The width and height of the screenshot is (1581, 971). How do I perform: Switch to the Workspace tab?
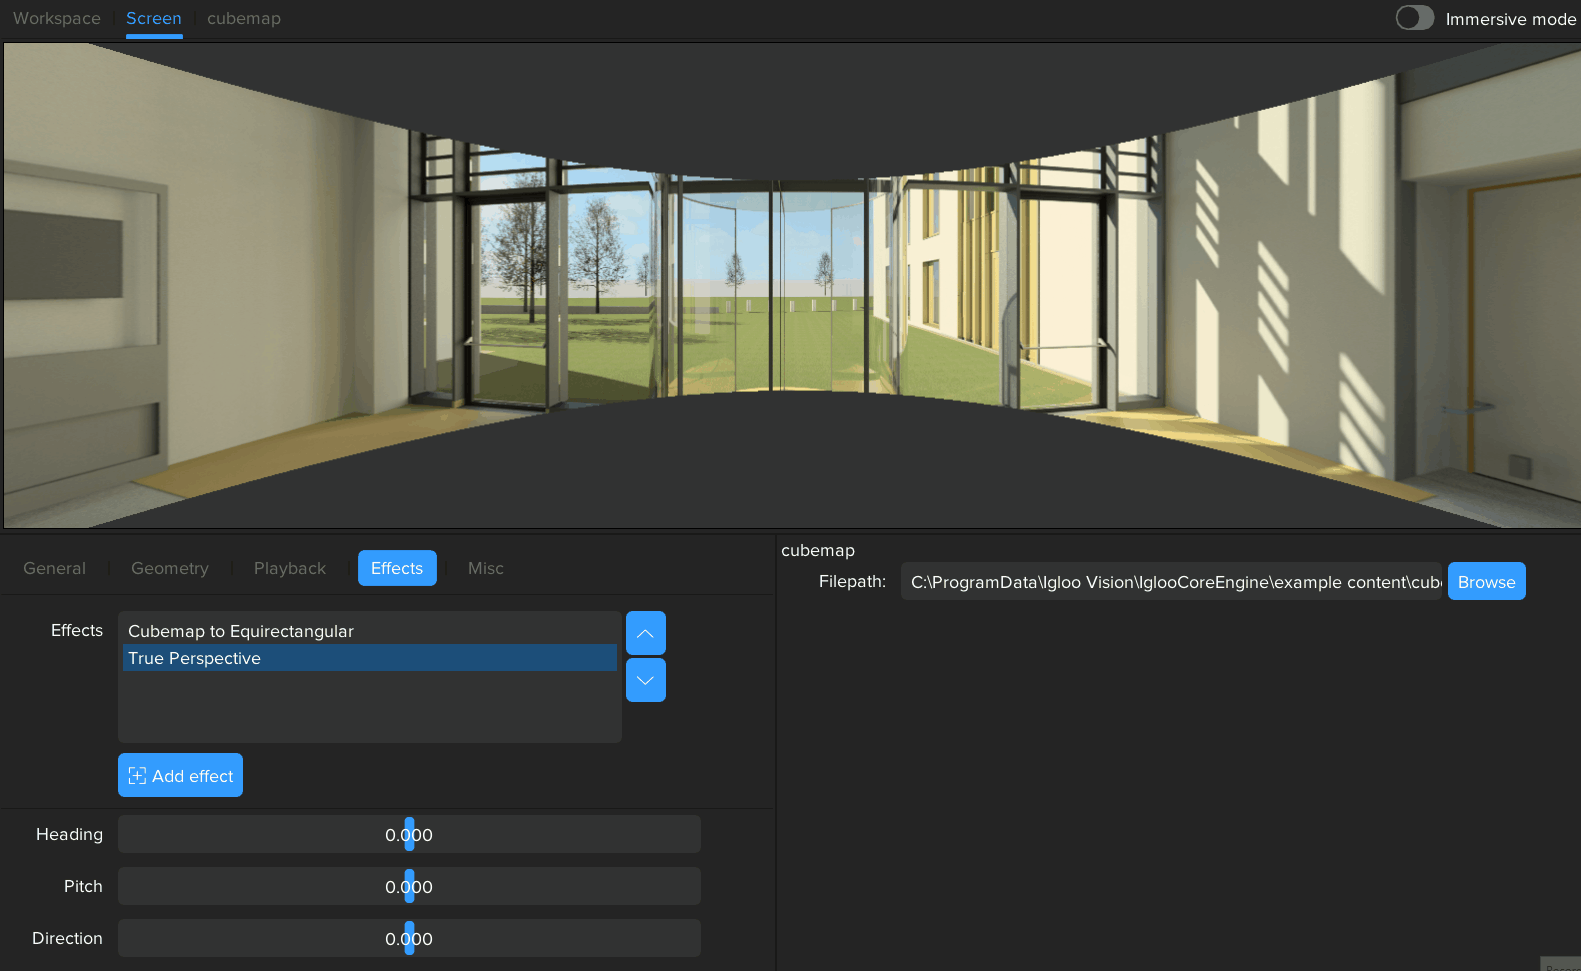(x=57, y=18)
